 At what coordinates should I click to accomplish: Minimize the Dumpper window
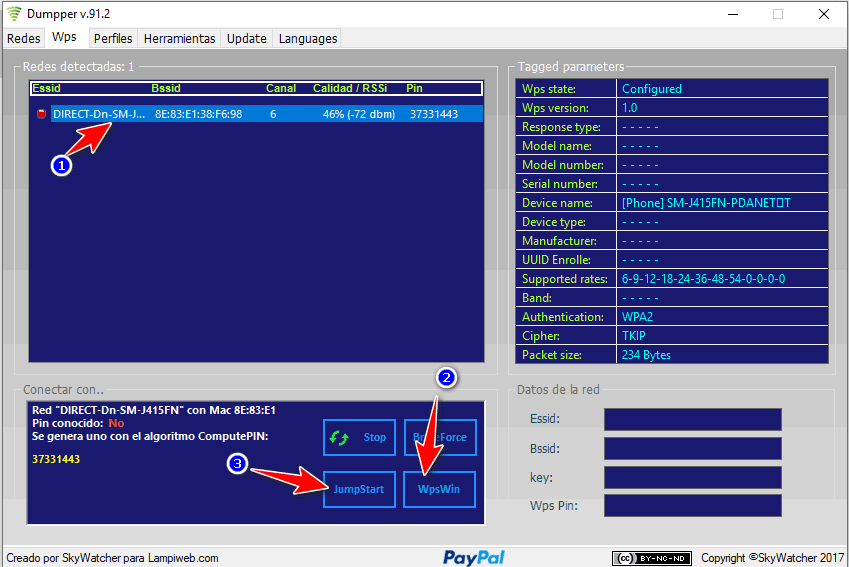[733, 14]
